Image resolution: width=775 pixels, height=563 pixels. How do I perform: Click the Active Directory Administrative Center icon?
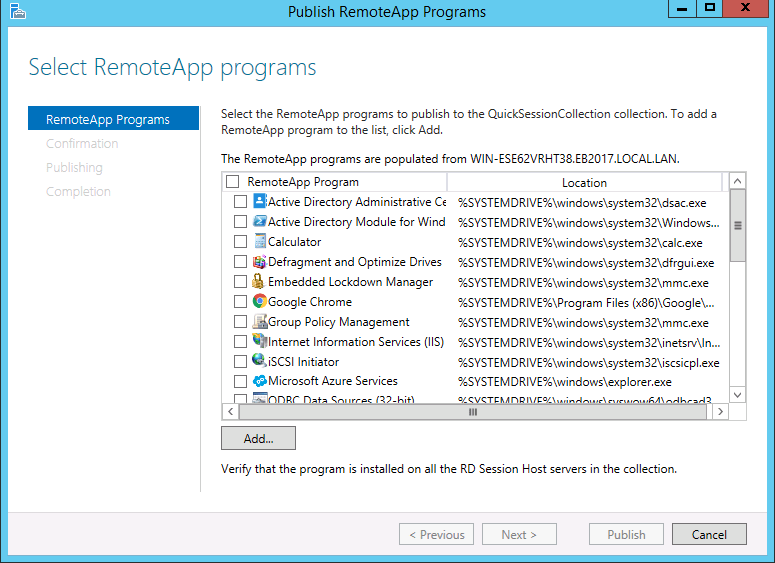pyautogui.click(x=259, y=202)
